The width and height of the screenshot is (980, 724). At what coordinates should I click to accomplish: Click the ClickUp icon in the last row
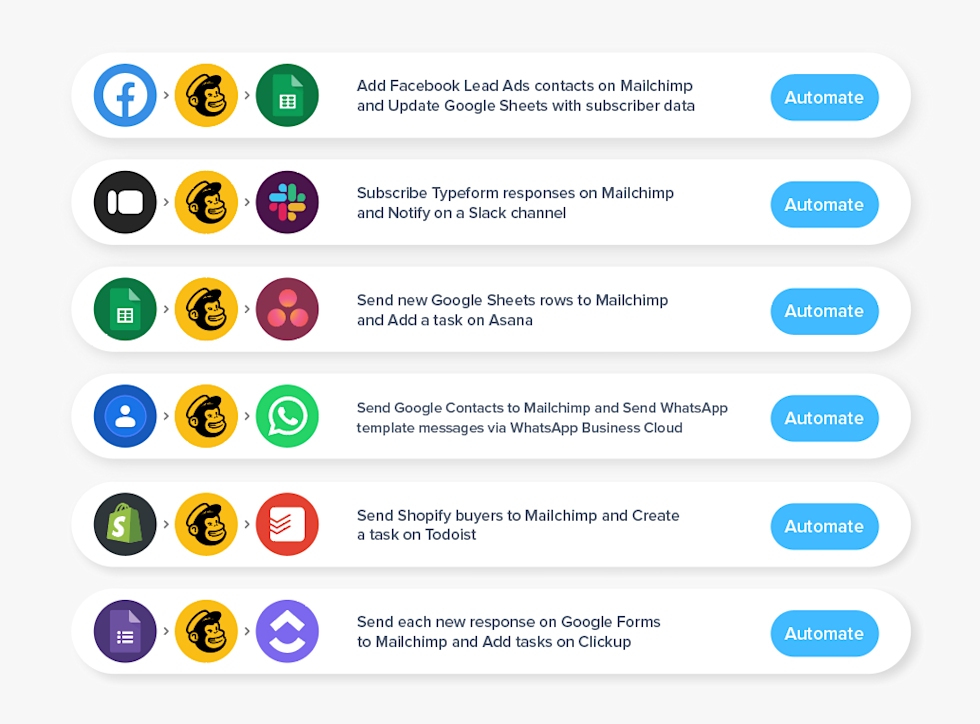(x=287, y=630)
